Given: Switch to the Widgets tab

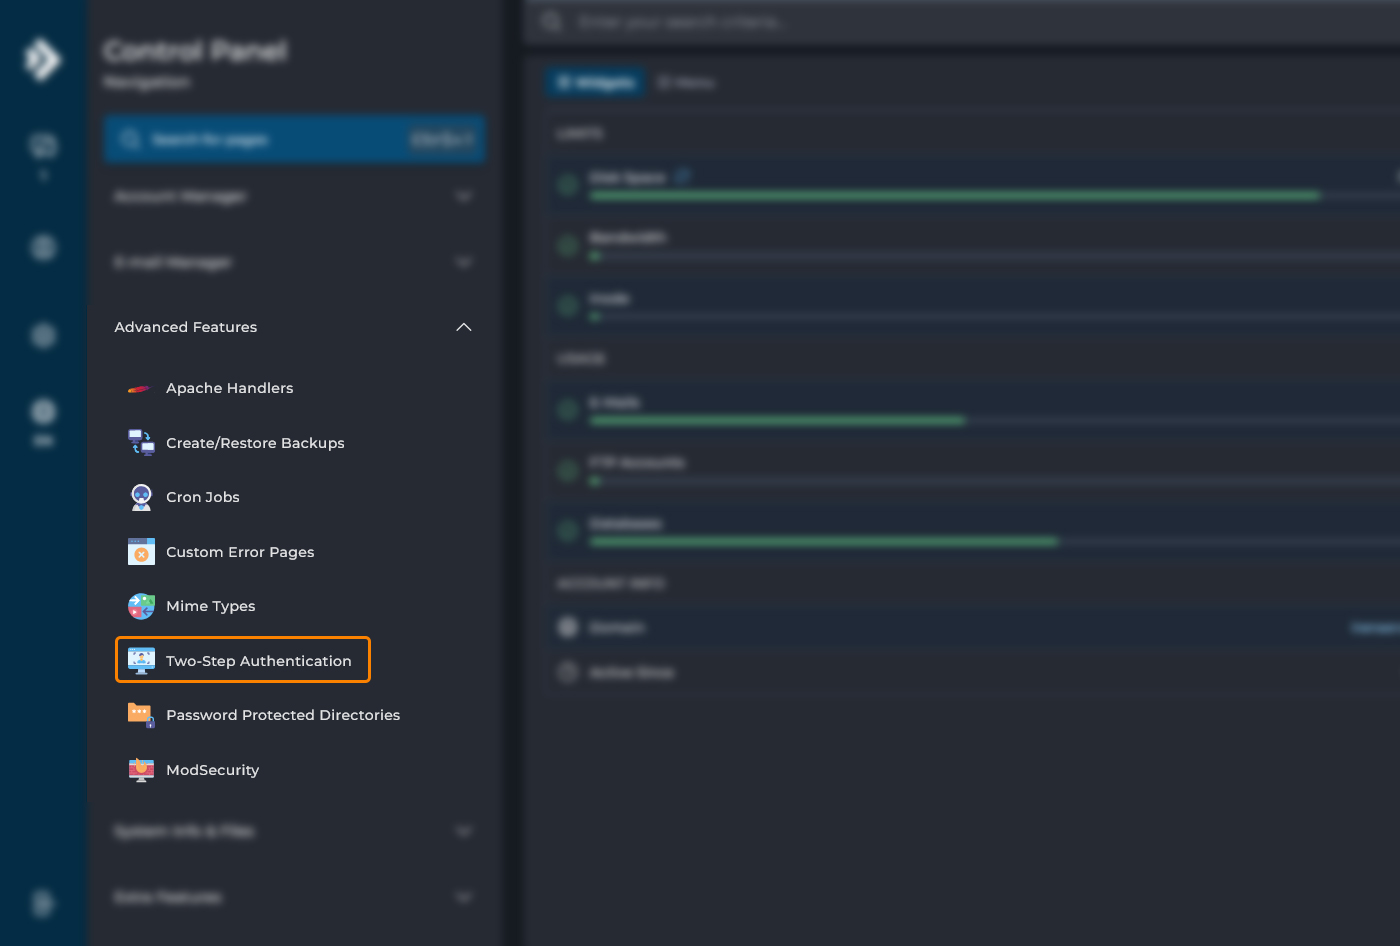Looking at the screenshot, I should coord(596,83).
